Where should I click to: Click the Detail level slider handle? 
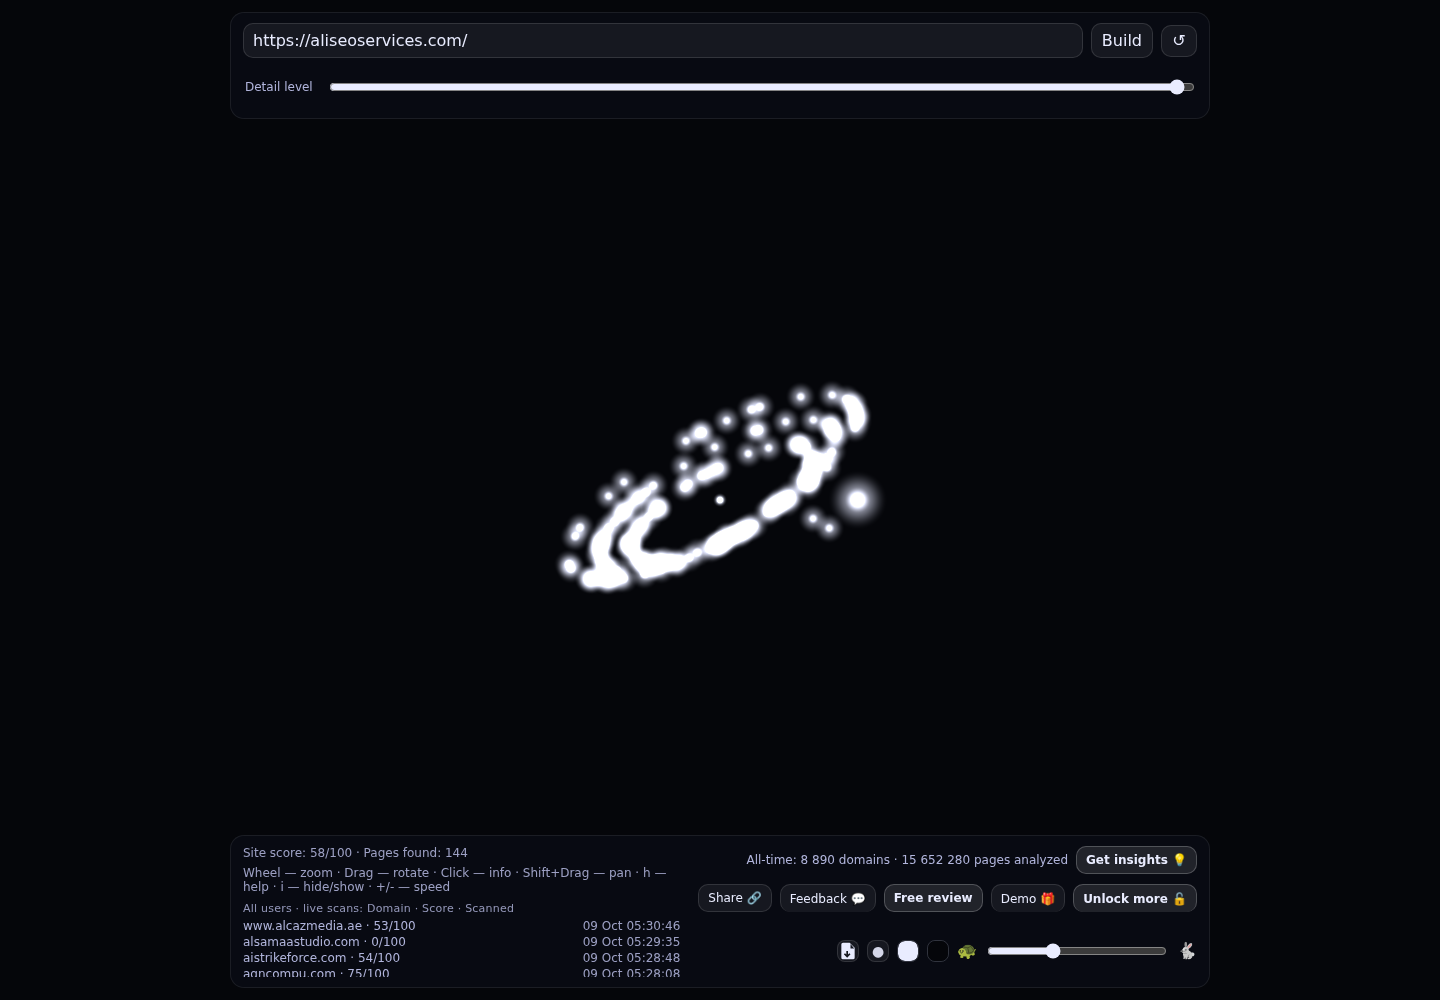[x=1177, y=87]
